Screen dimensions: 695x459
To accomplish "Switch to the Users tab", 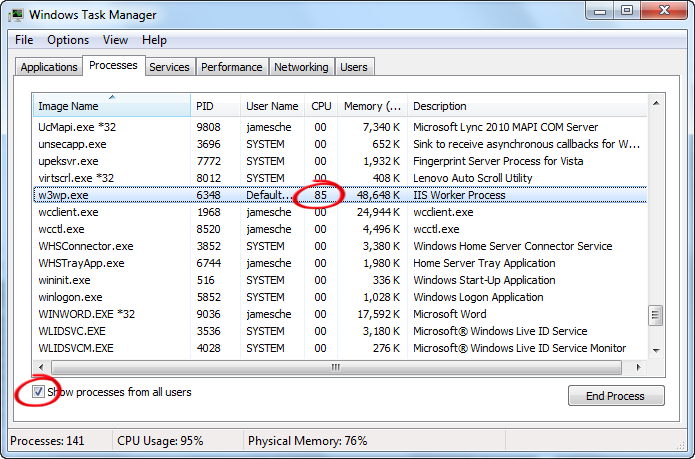I will 354,67.
